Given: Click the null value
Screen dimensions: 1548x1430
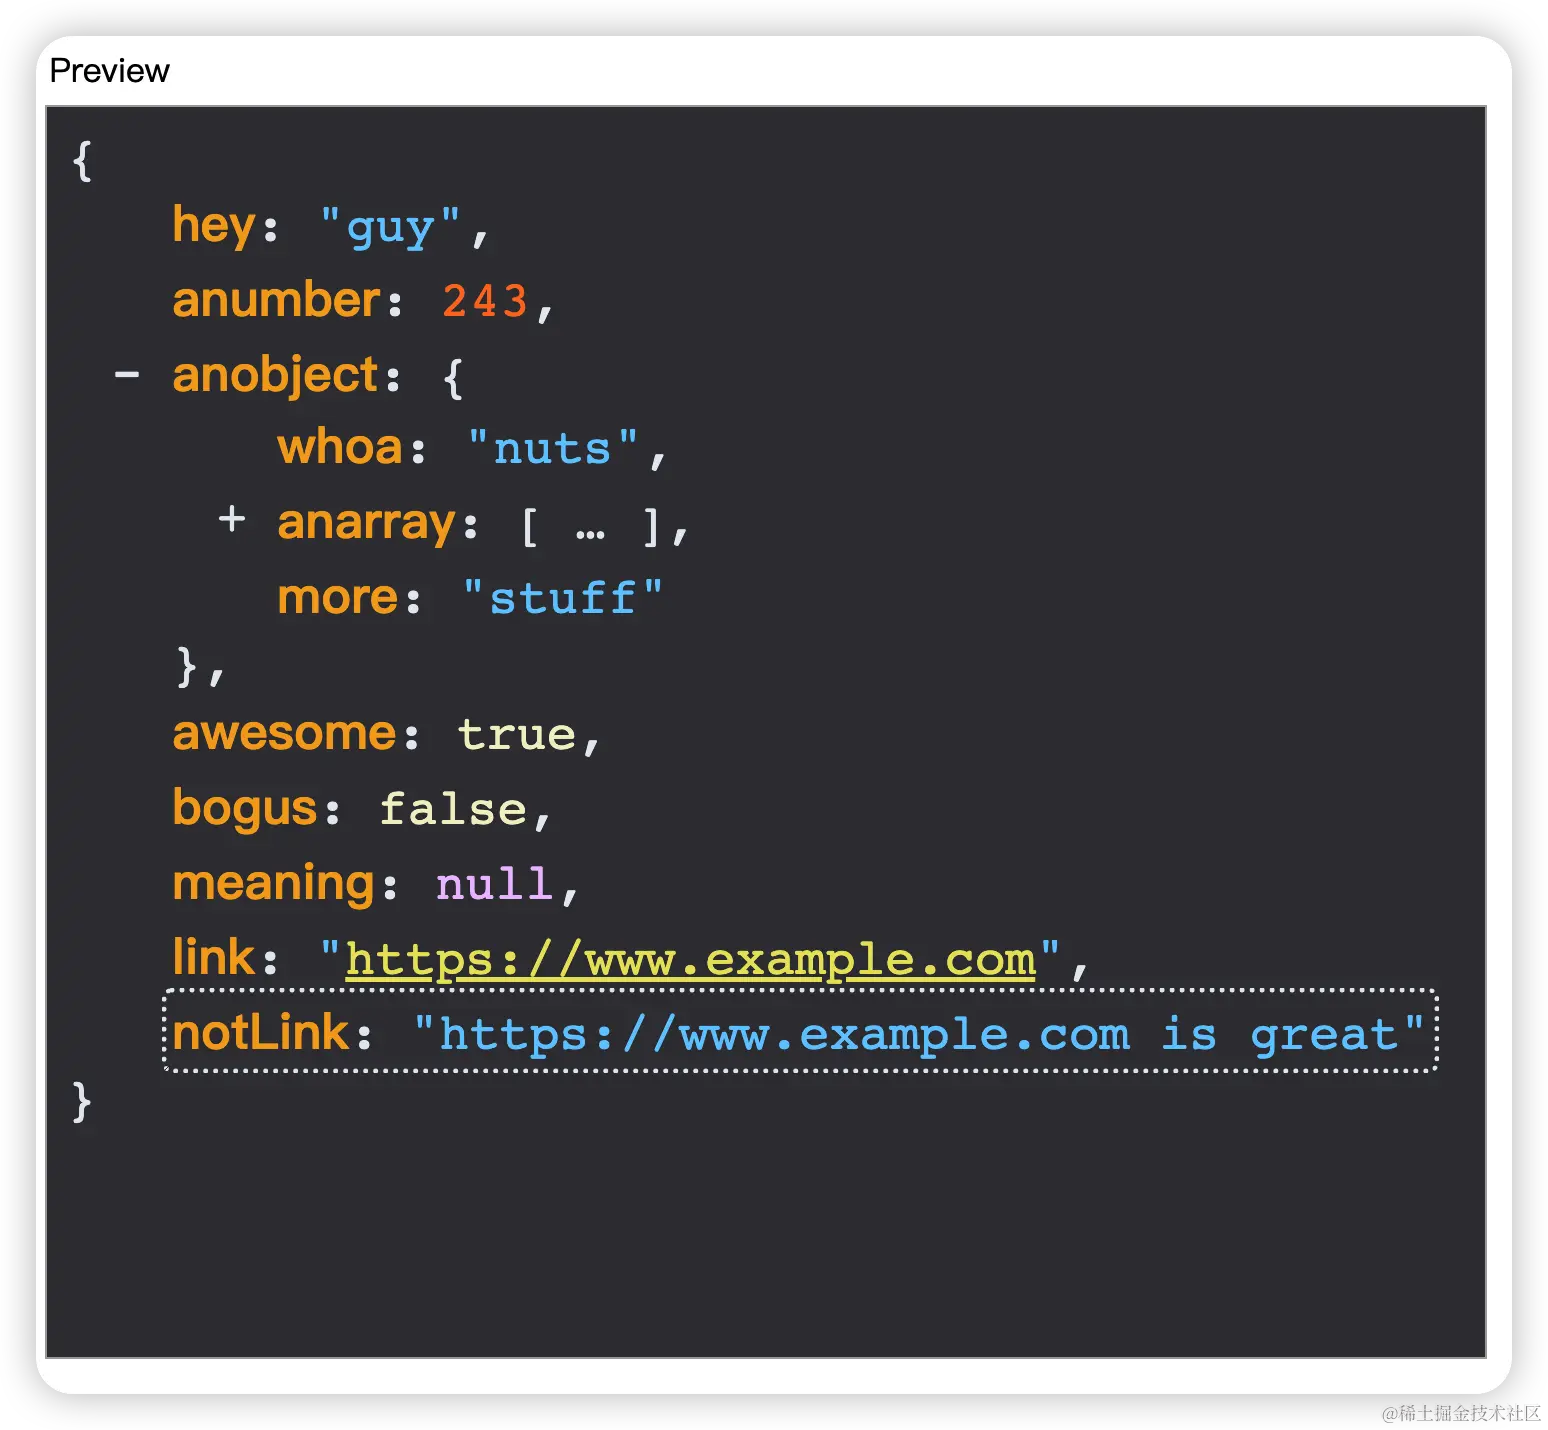Looking at the screenshot, I should pos(494,884).
